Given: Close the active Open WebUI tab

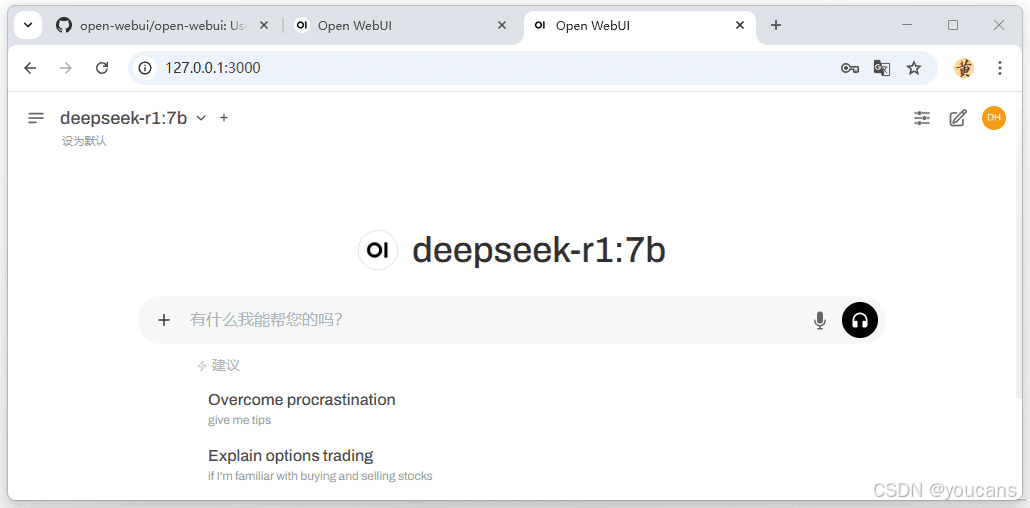Looking at the screenshot, I should [740, 26].
